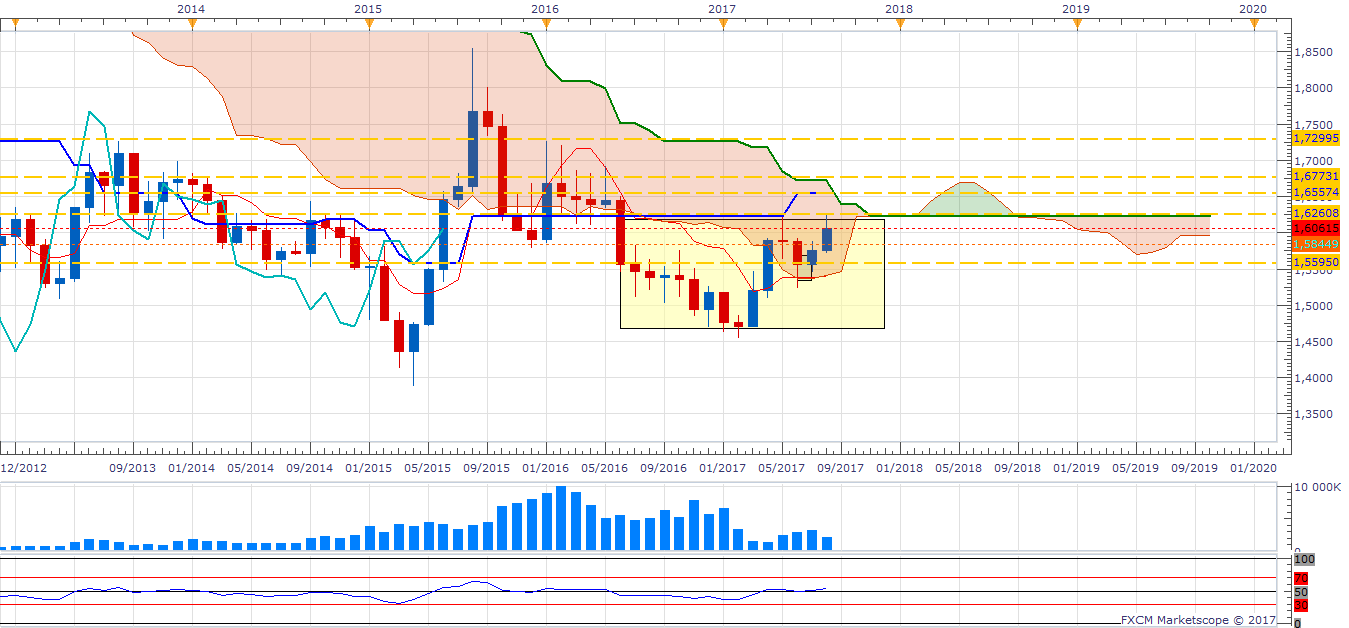Click the 09/2014 date axis label
Viewport: 1349px width, 628px height.
[309, 468]
